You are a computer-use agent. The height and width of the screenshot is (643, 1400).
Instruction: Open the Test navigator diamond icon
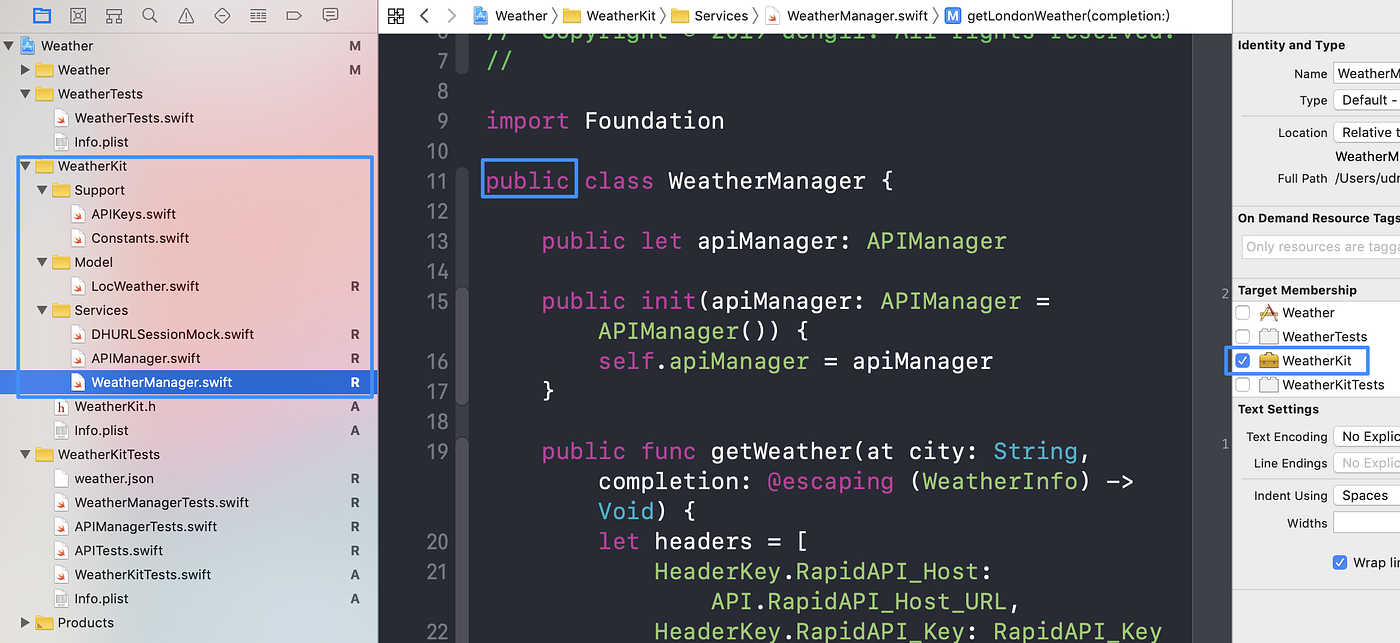222,15
